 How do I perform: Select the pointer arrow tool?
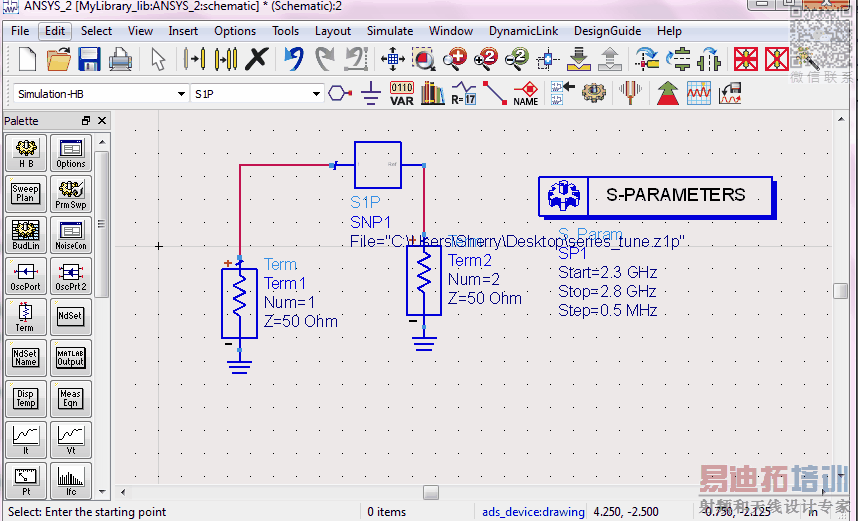(158, 59)
